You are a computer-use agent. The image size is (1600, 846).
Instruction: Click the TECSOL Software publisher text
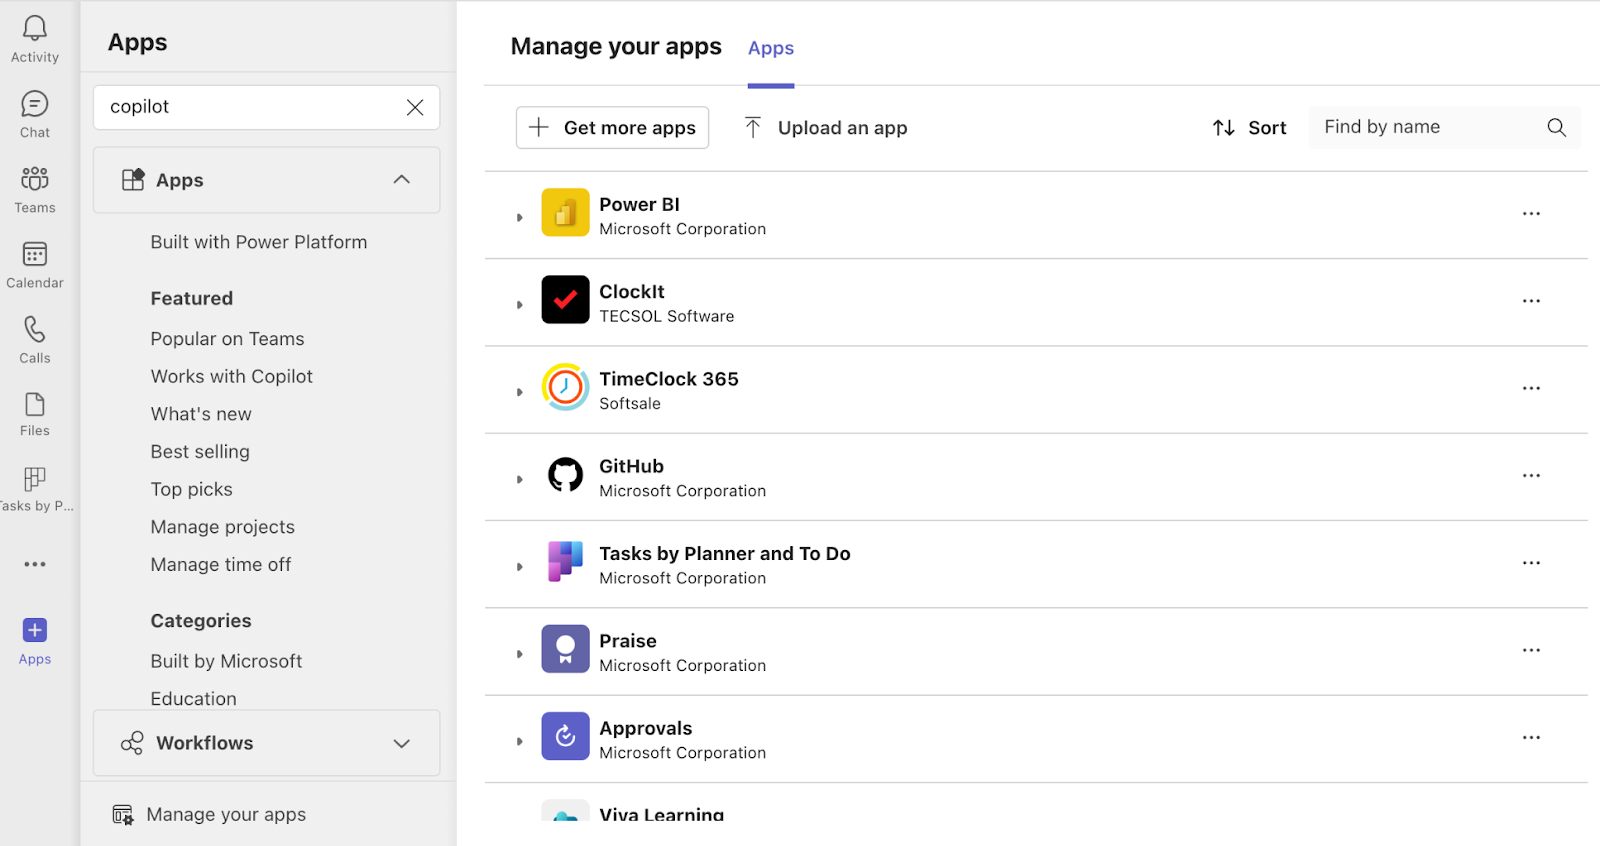click(667, 316)
